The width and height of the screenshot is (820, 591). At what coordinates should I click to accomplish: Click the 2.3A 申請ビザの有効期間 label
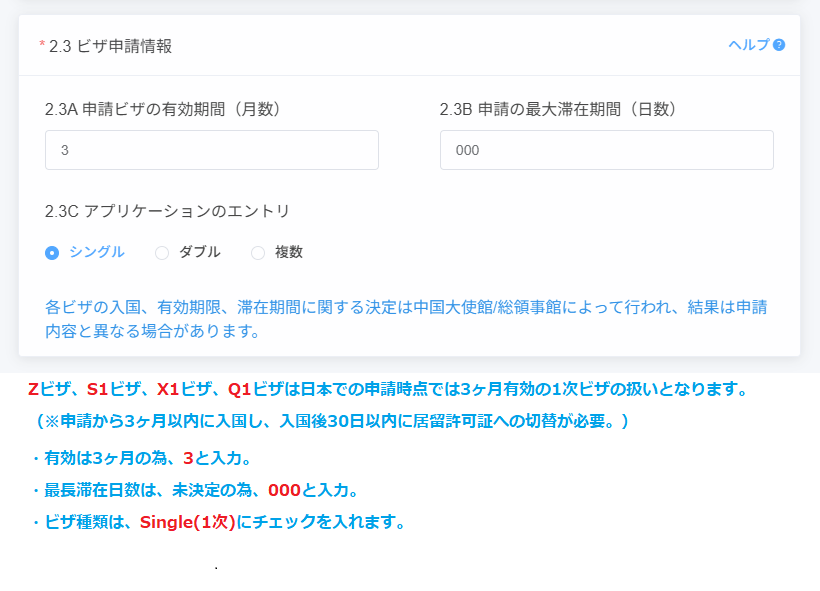click(x=163, y=109)
